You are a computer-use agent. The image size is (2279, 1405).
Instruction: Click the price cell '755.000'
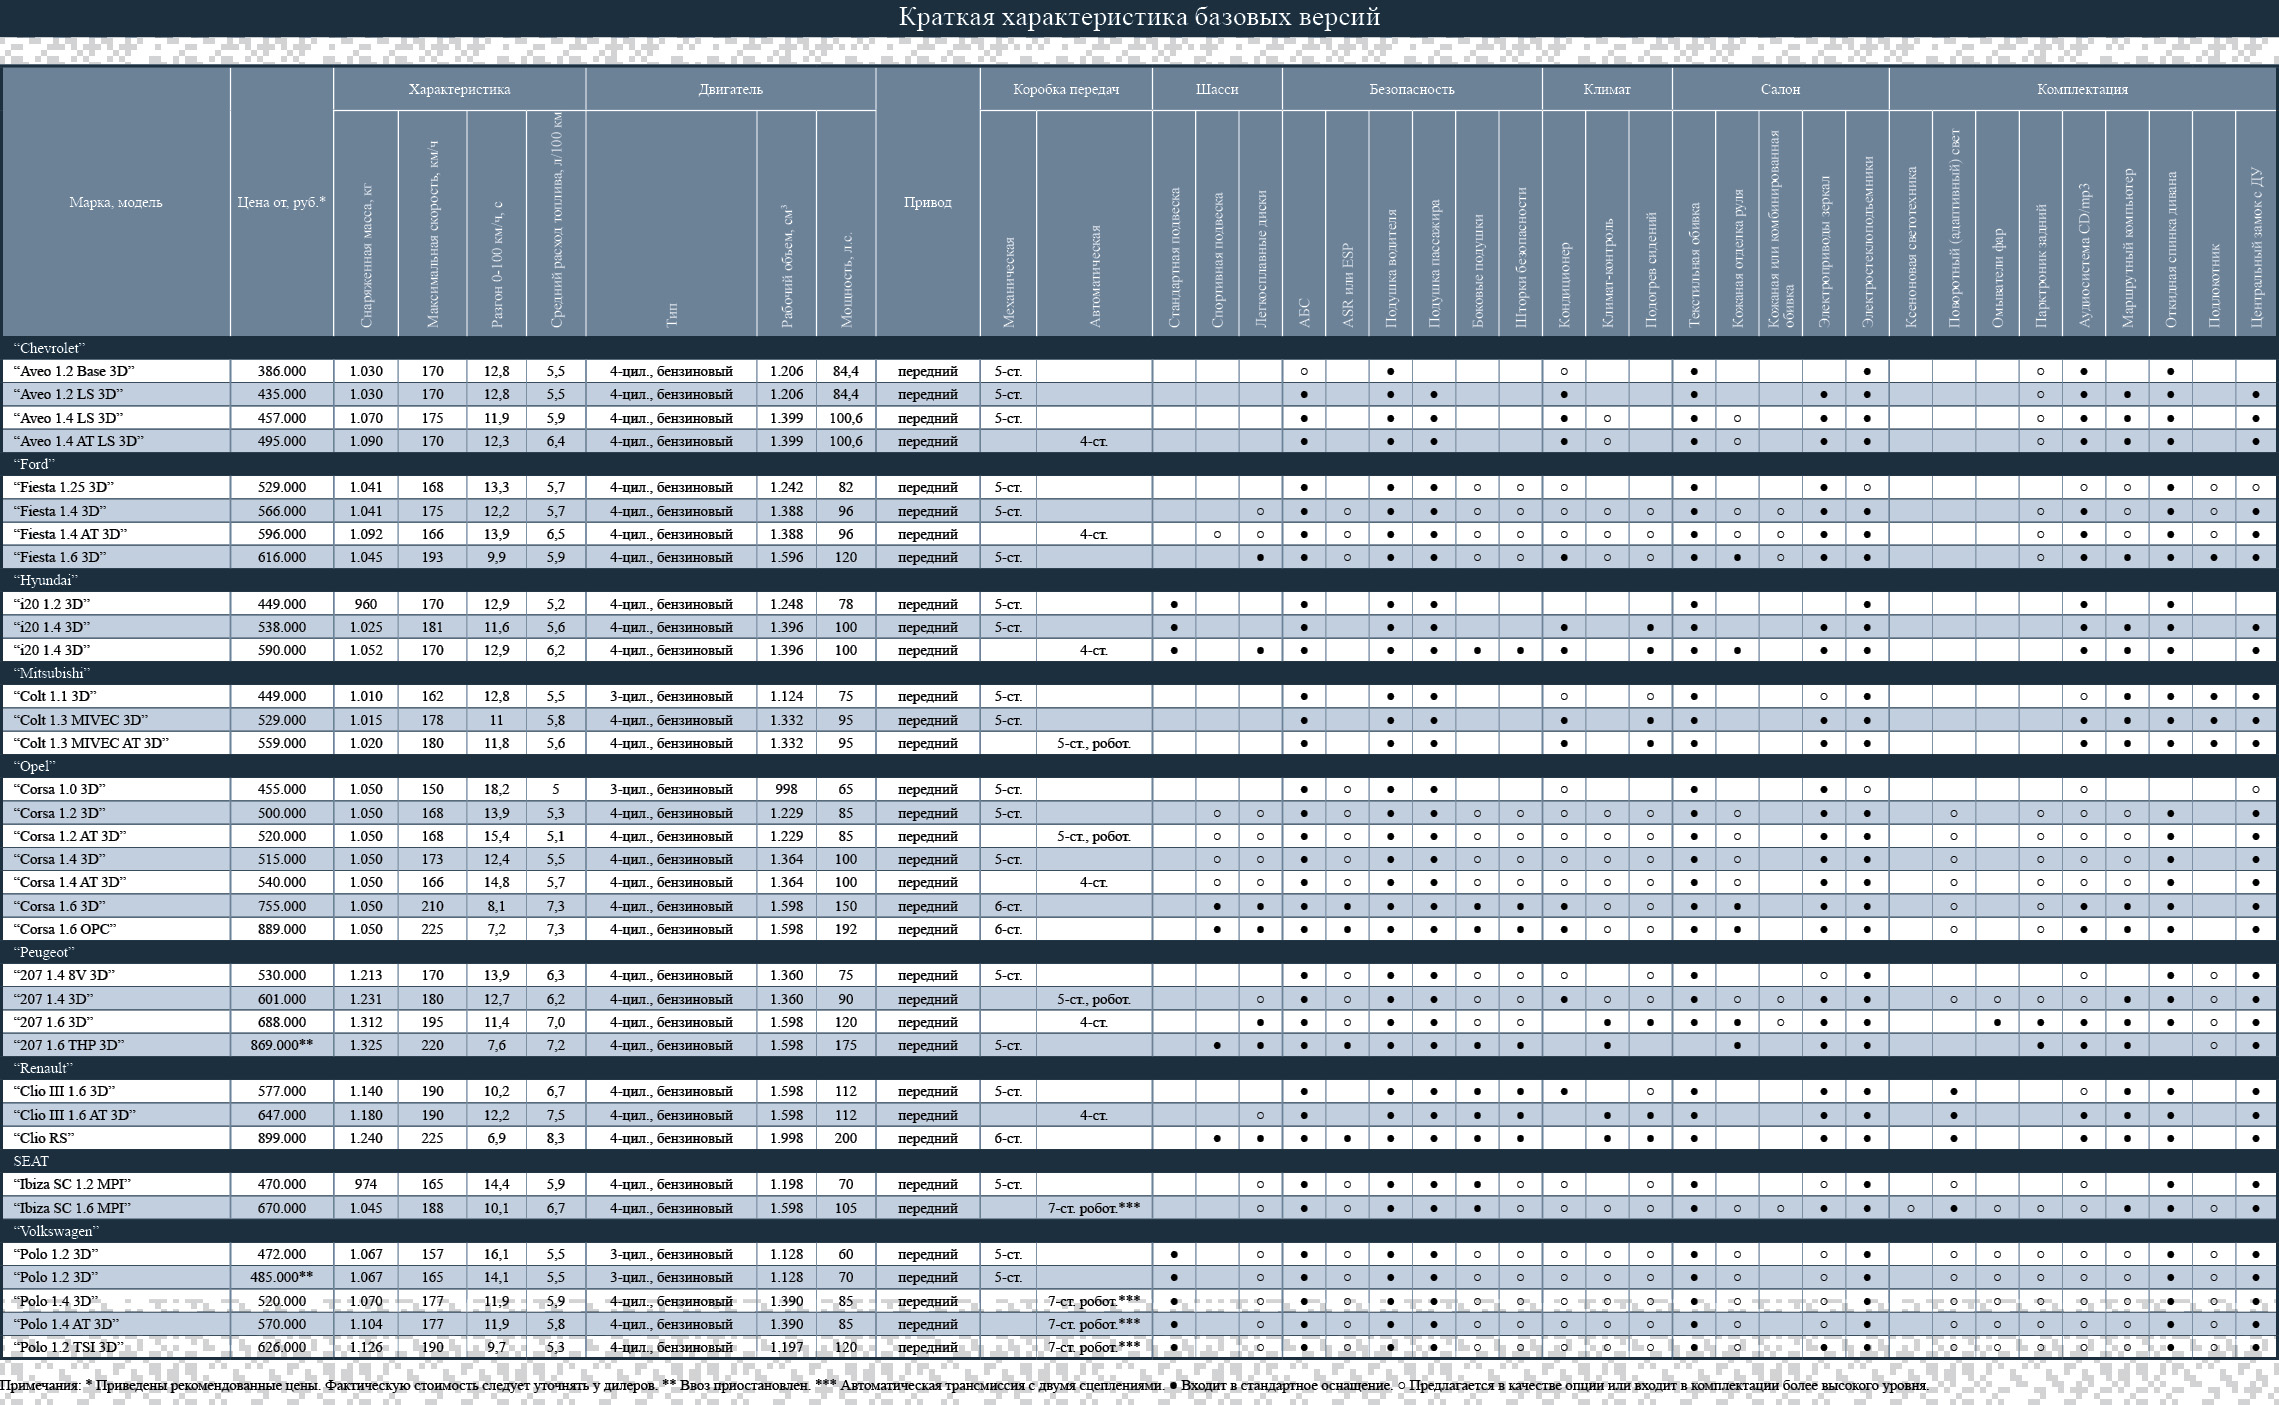point(282,906)
